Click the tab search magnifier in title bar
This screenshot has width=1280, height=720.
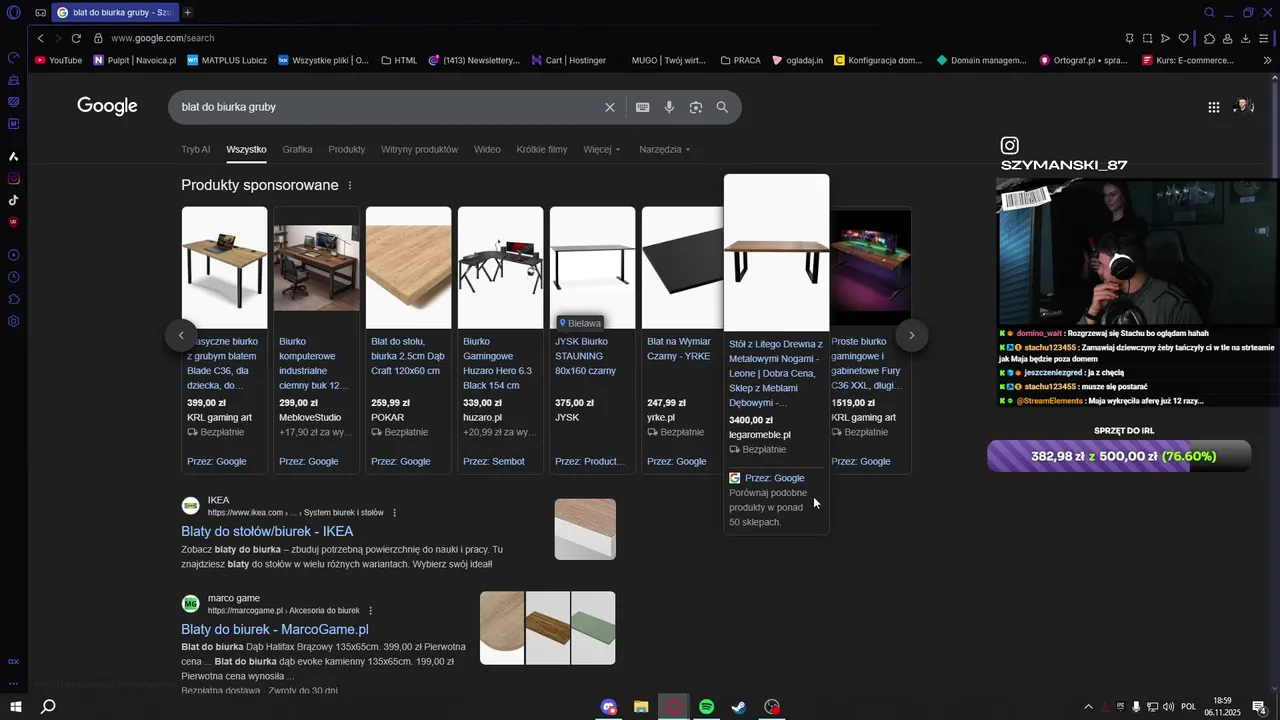click(1209, 13)
